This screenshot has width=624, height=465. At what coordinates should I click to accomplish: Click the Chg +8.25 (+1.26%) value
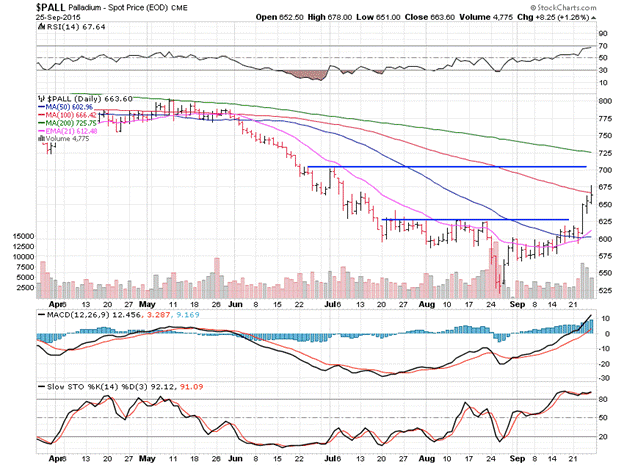pyautogui.click(x=553, y=17)
